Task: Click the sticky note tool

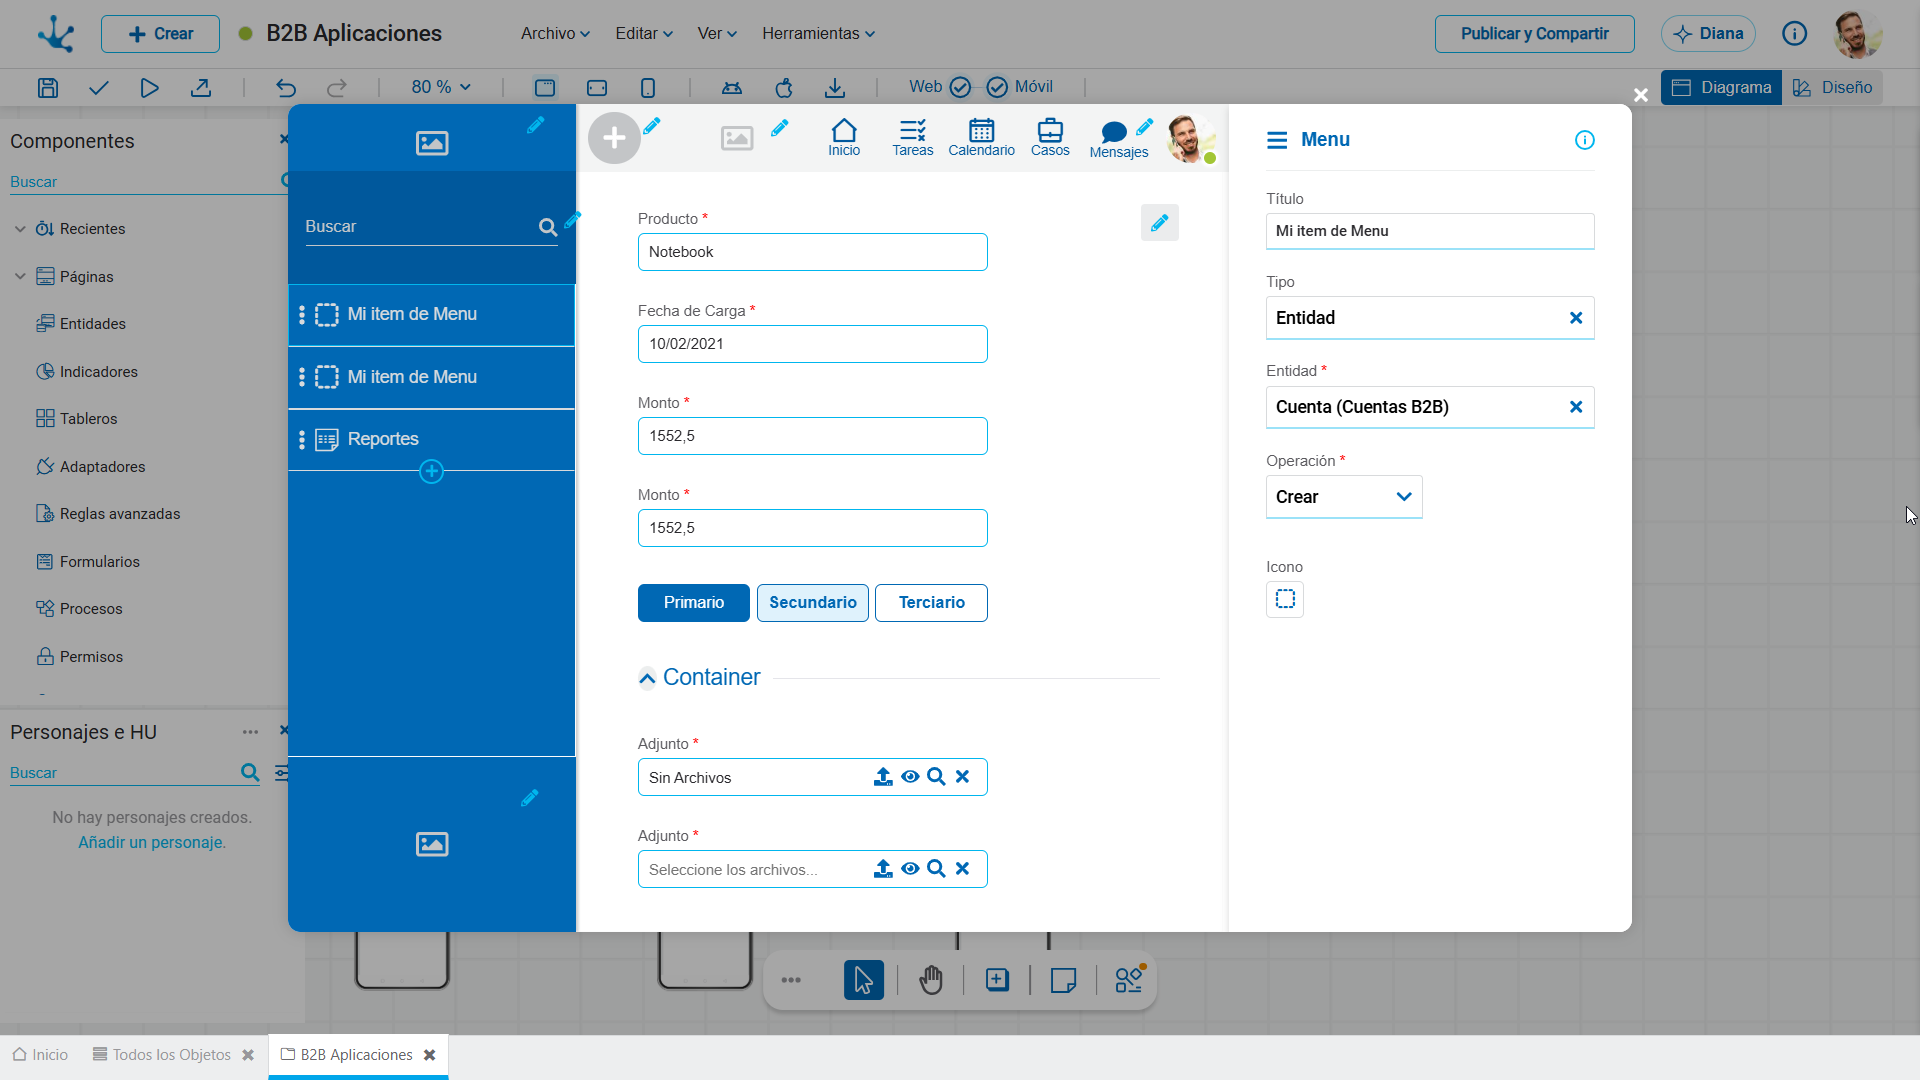Action: (x=1064, y=980)
